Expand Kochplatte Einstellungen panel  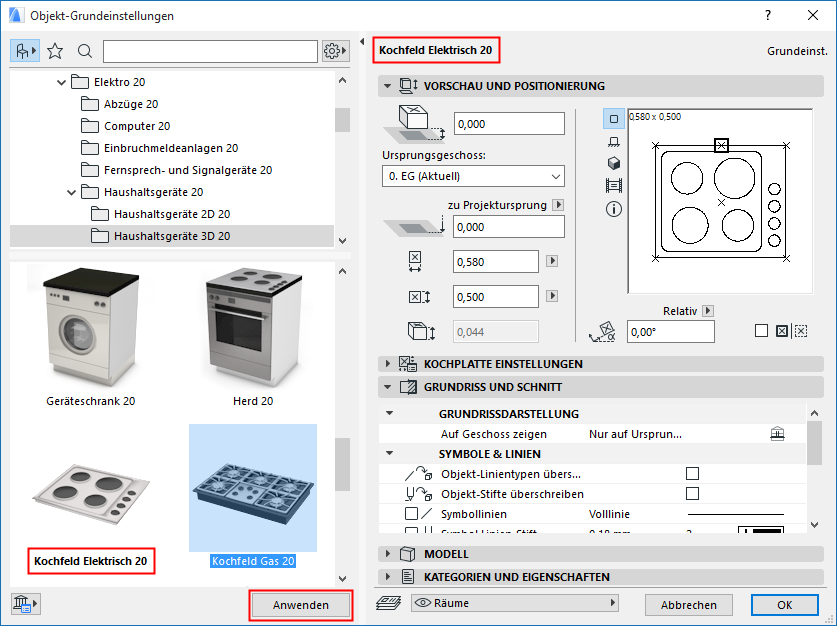[388, 364]
